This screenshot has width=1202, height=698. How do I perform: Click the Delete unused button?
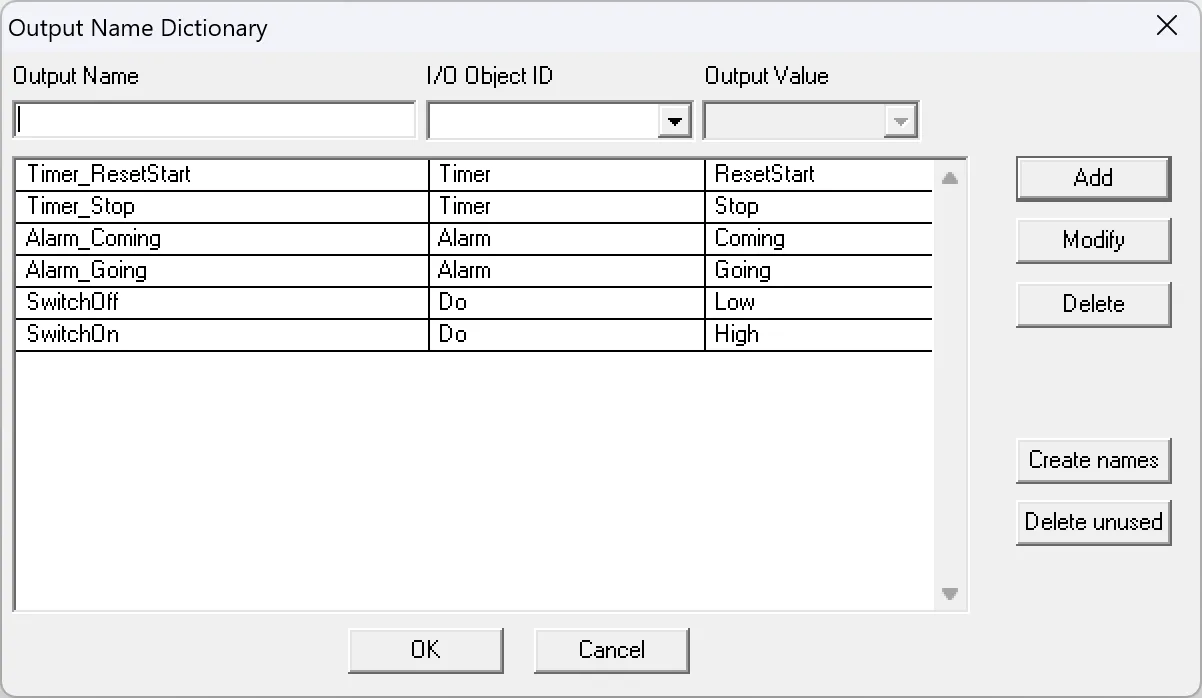pos(1093,522)
